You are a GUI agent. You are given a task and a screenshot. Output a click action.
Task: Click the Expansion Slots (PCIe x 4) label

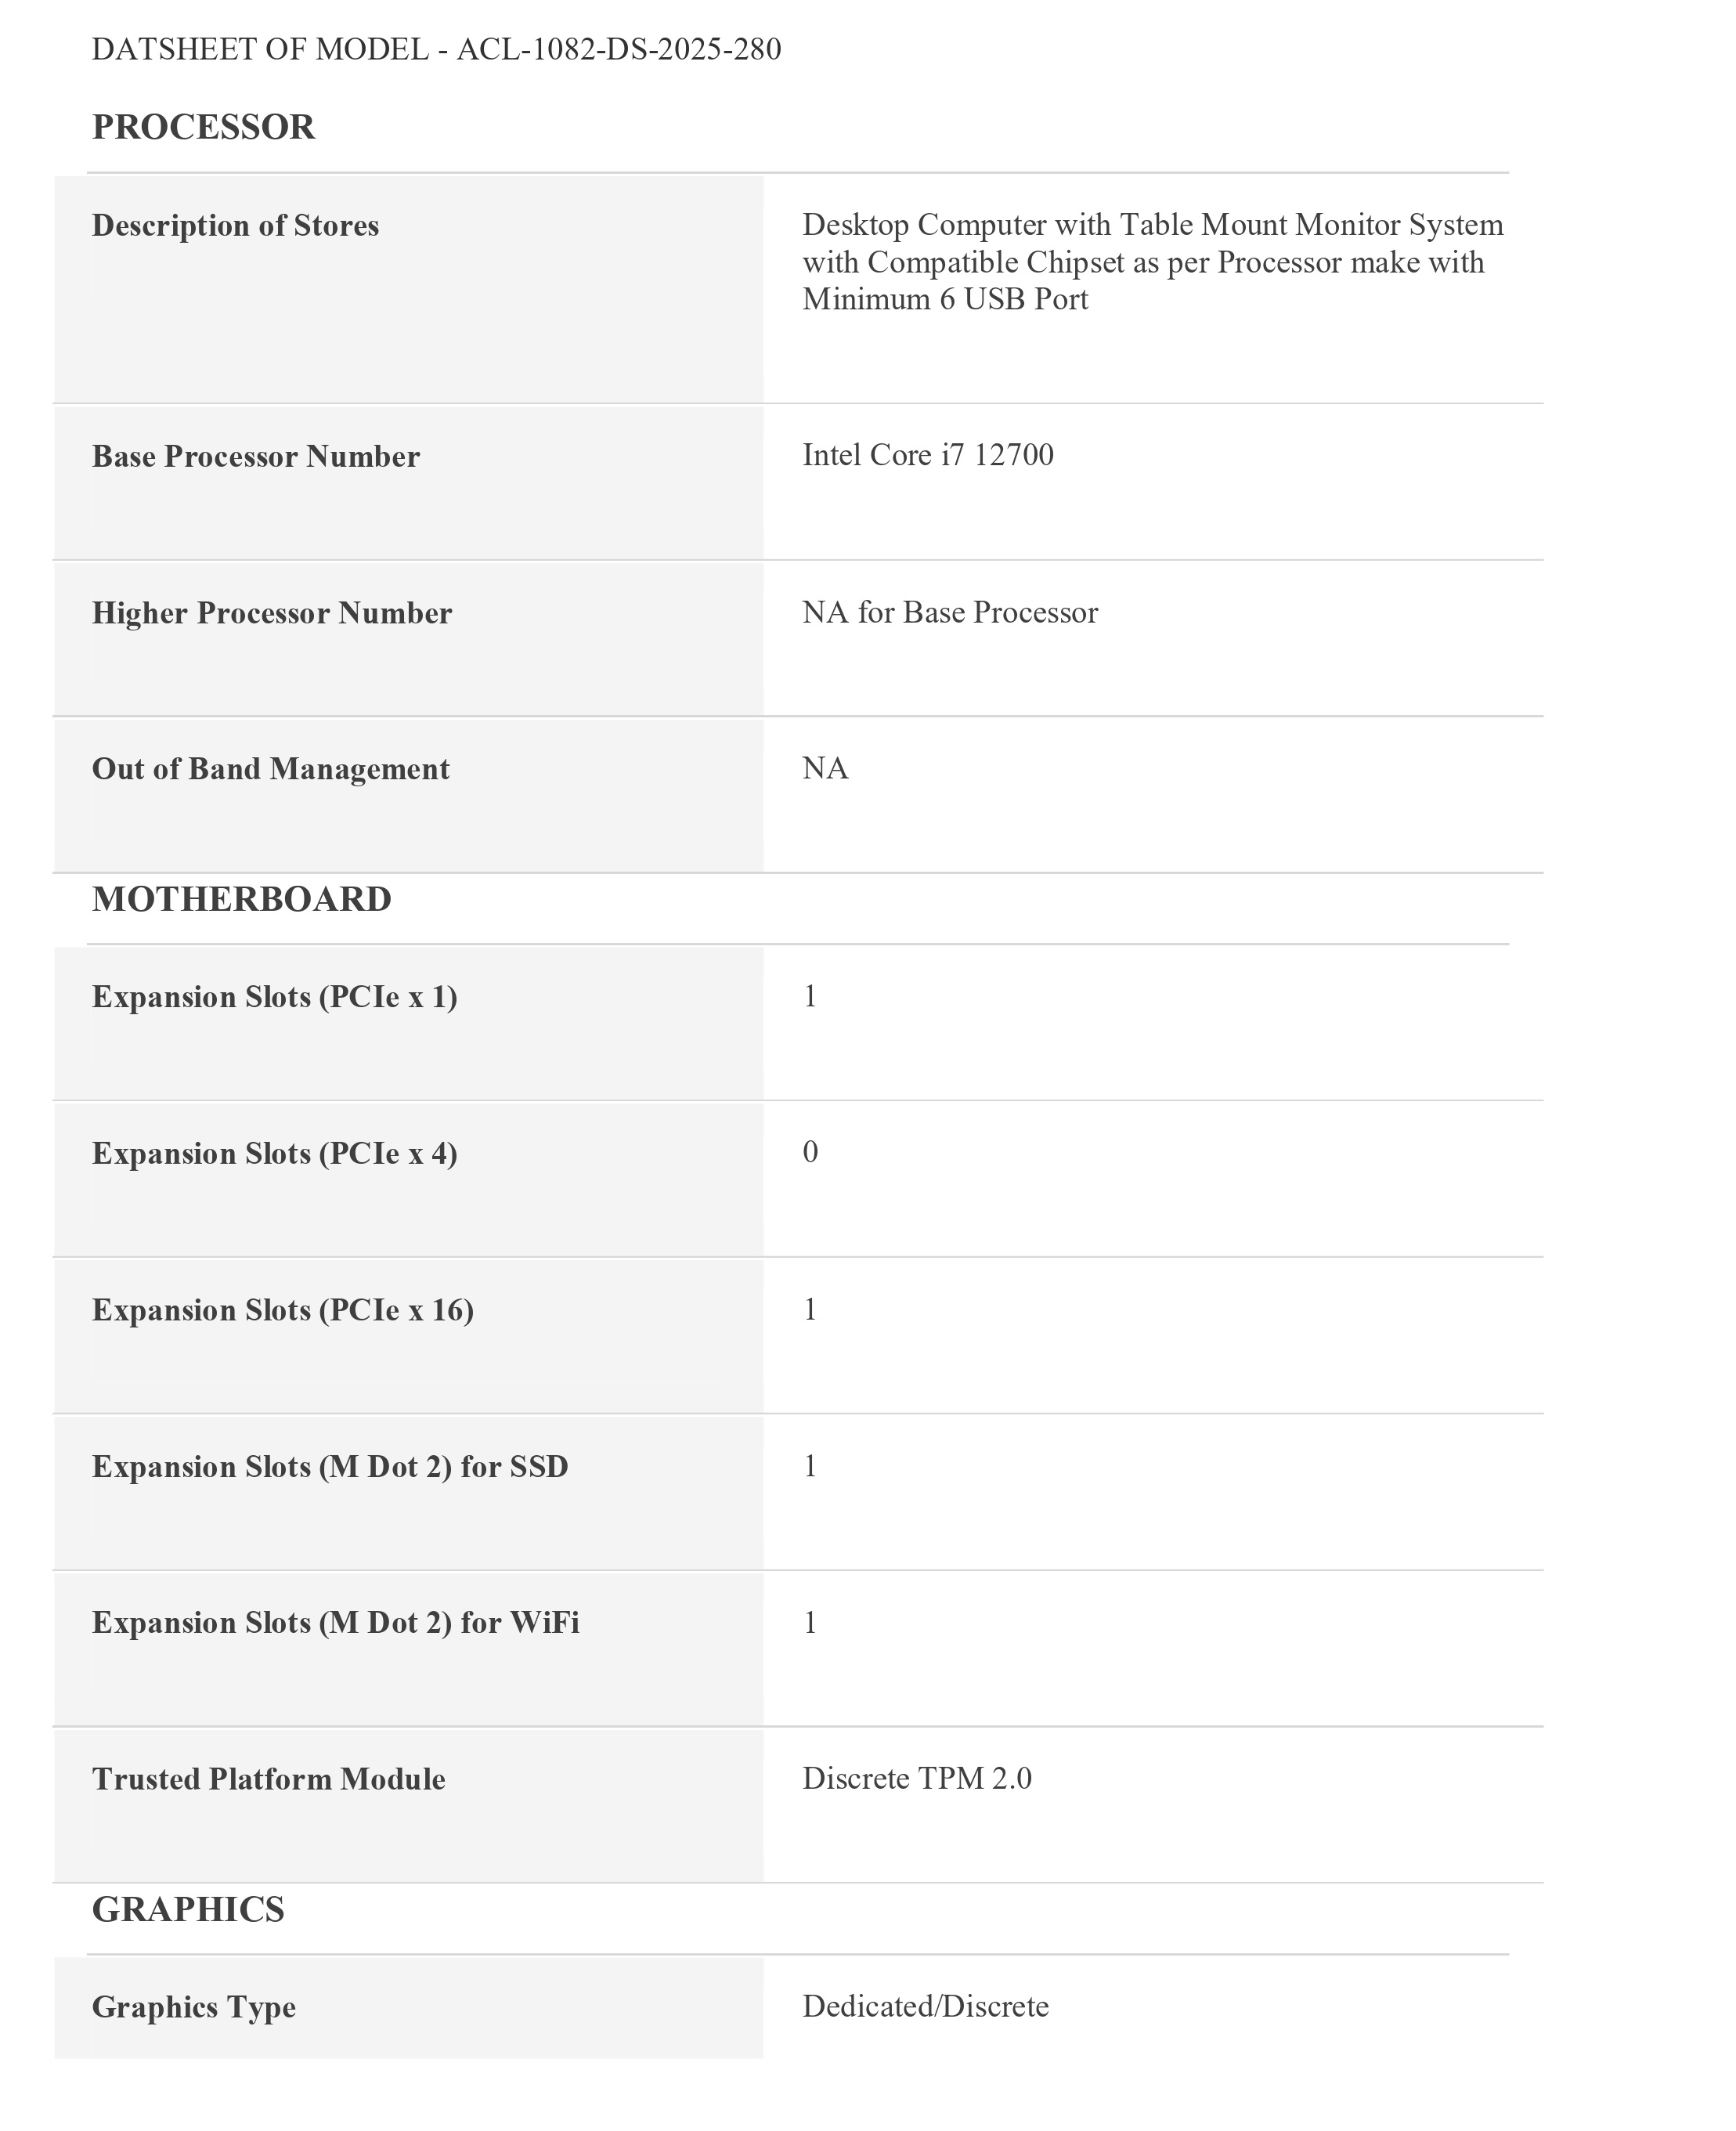click(274, 1154)
